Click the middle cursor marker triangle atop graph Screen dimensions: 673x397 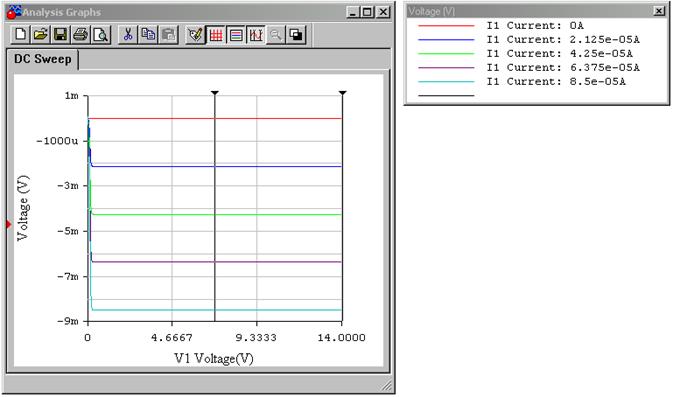click(215, 93)
